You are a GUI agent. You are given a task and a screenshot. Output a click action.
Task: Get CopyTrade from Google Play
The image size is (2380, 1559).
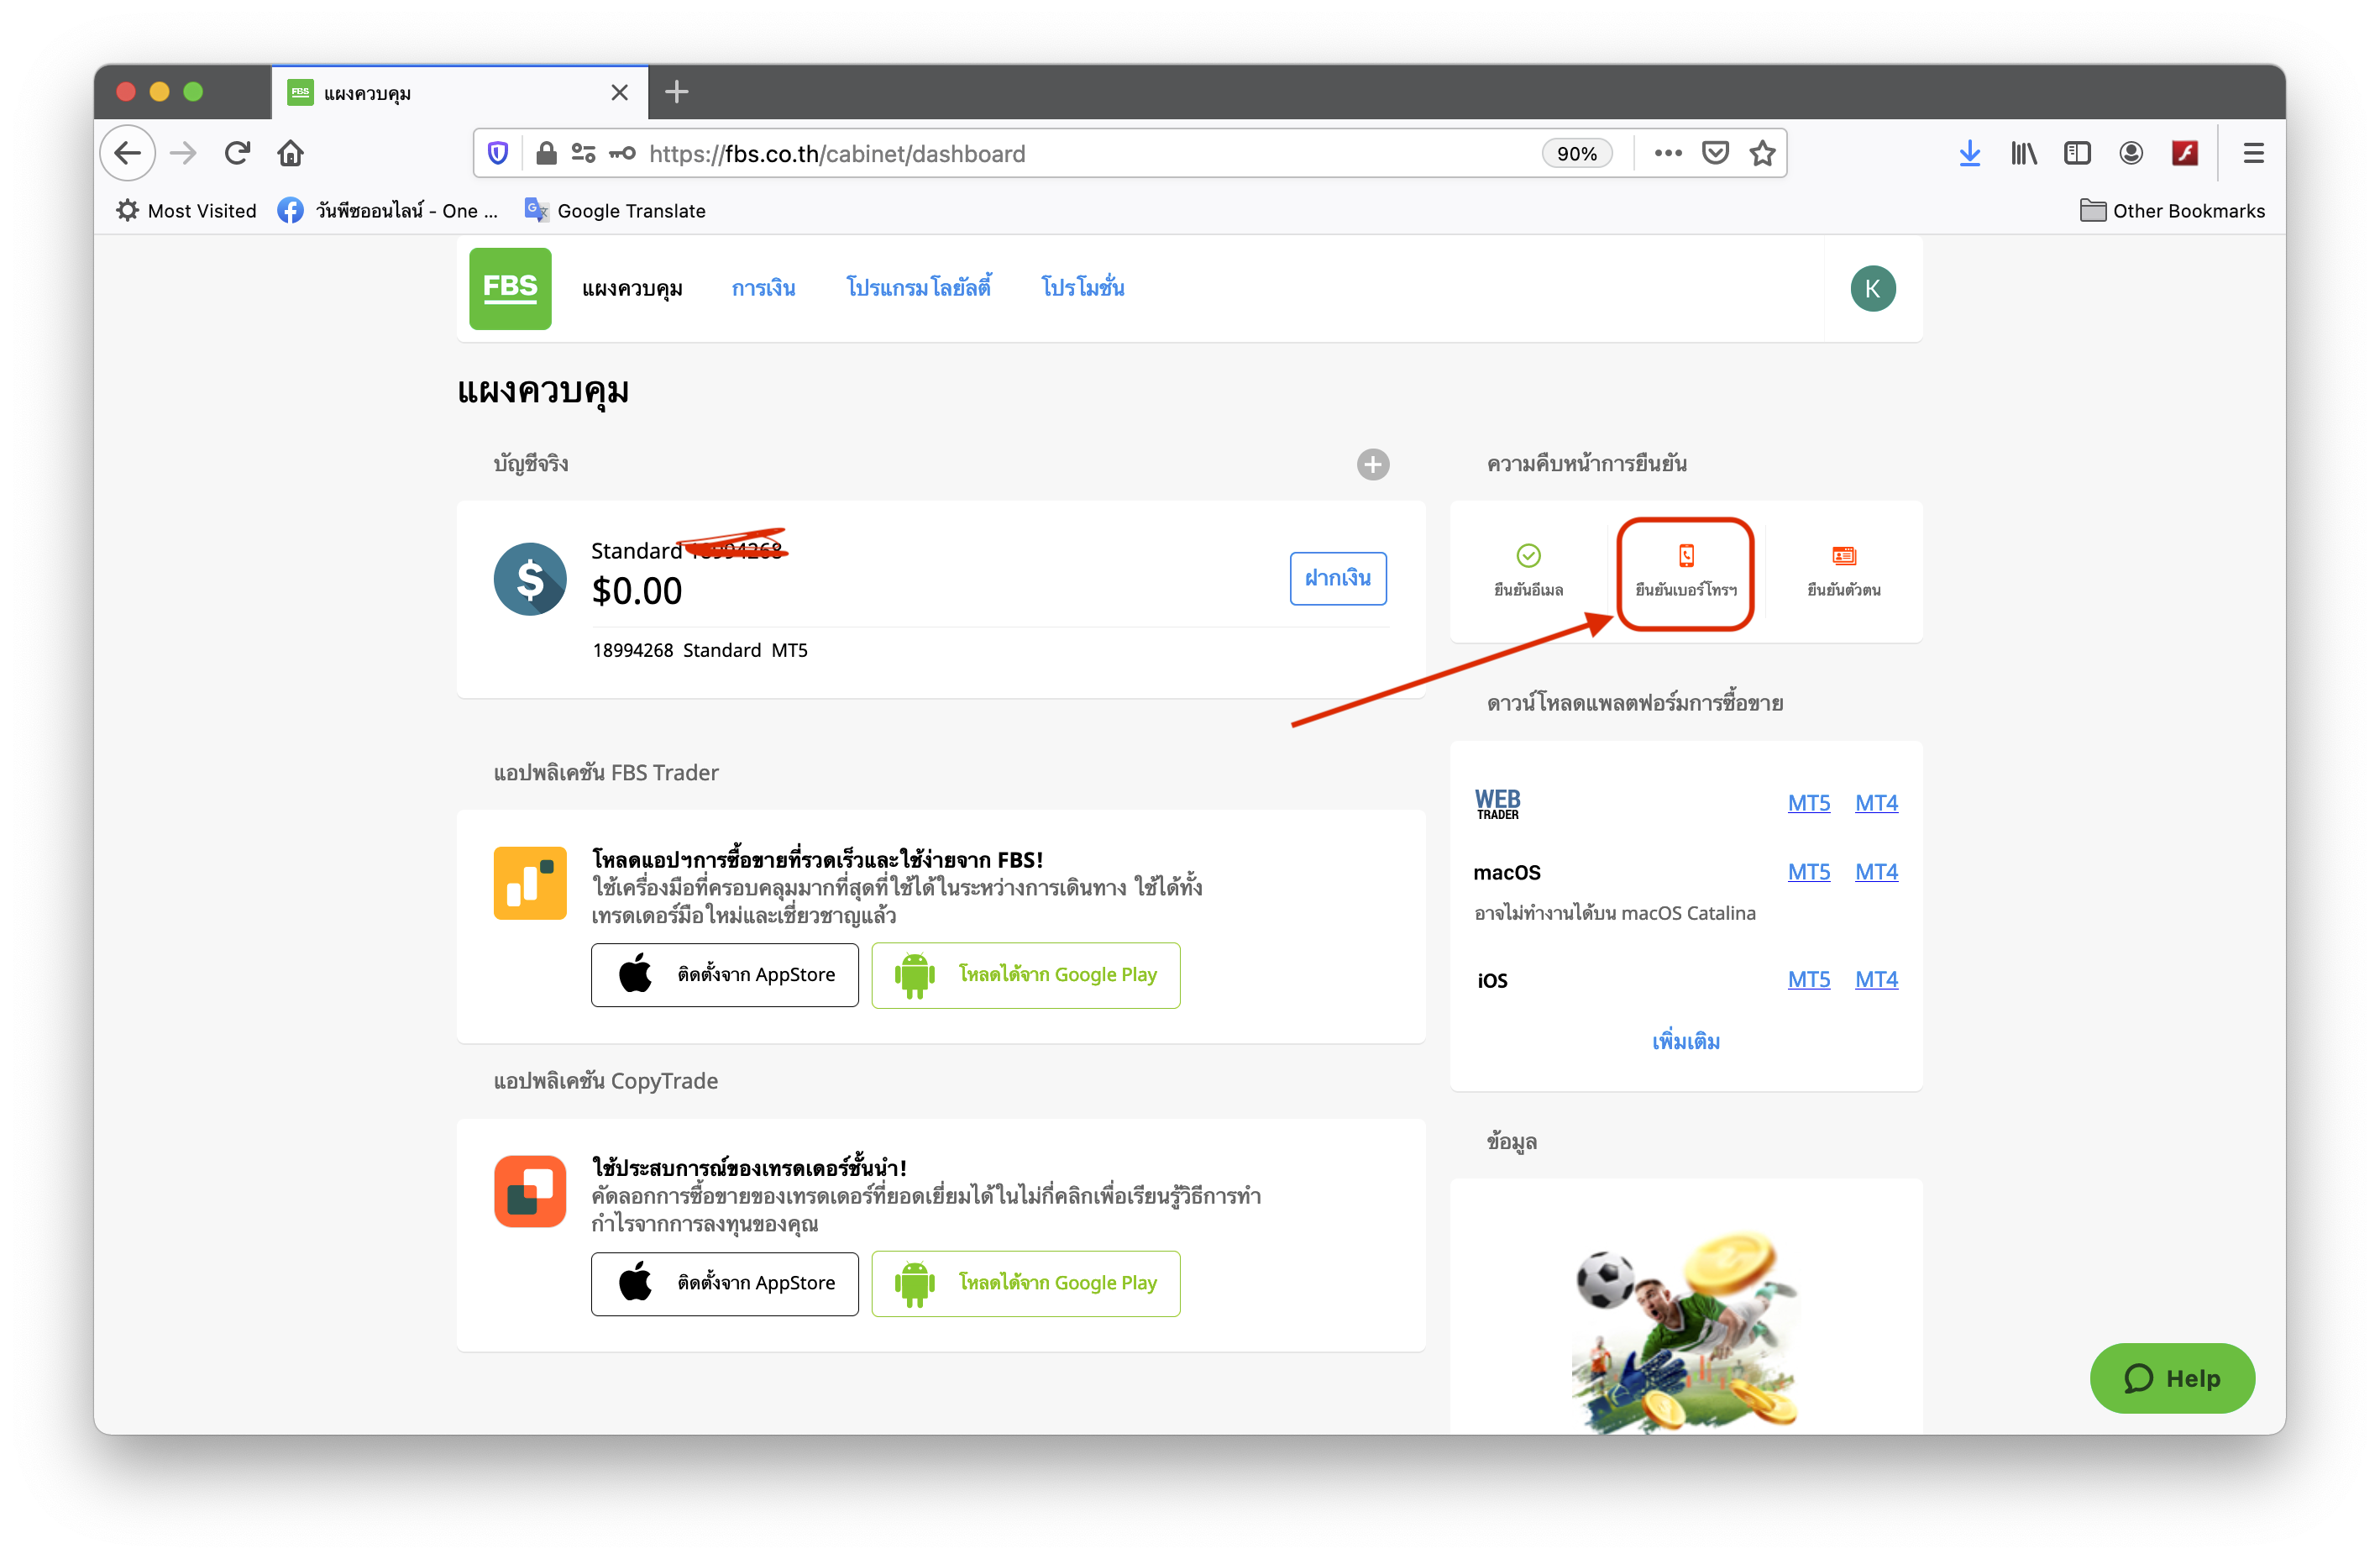click(x=1026, y=1283)
